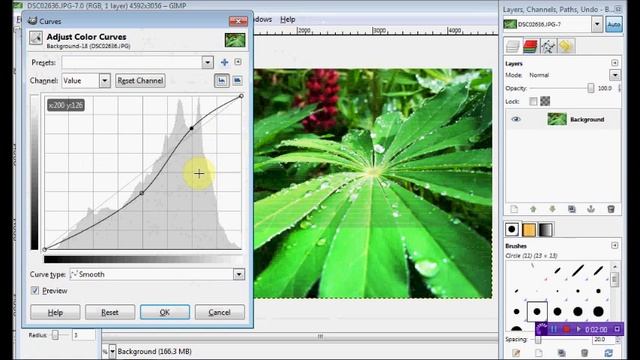Select the lower curve control point
640x360 pixels.
(x=142, y=193)
